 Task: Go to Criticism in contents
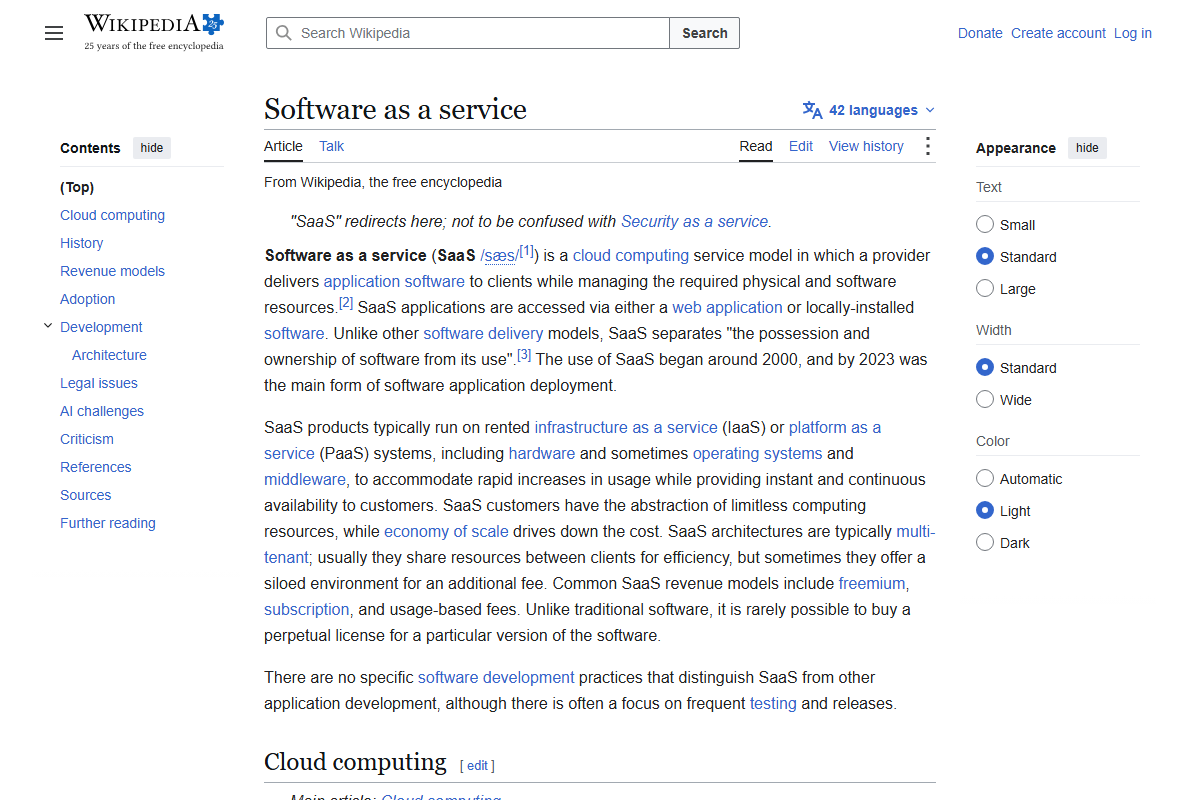coord(87,439)
